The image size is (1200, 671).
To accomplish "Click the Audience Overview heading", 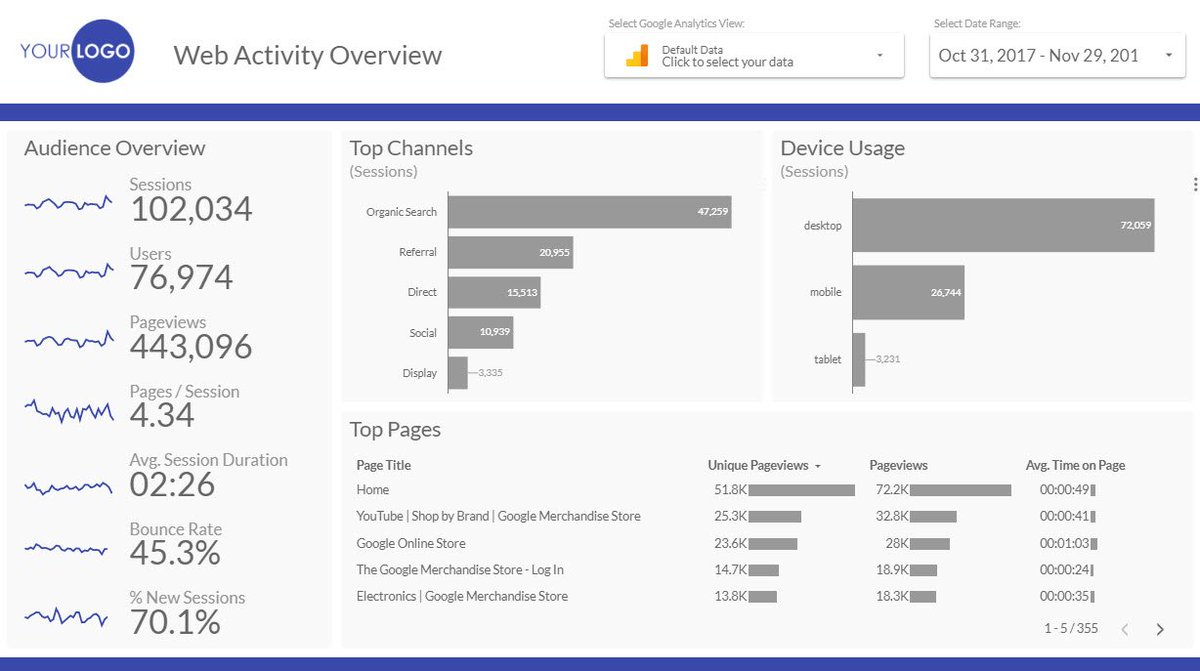I will click(x=115, y=148).
